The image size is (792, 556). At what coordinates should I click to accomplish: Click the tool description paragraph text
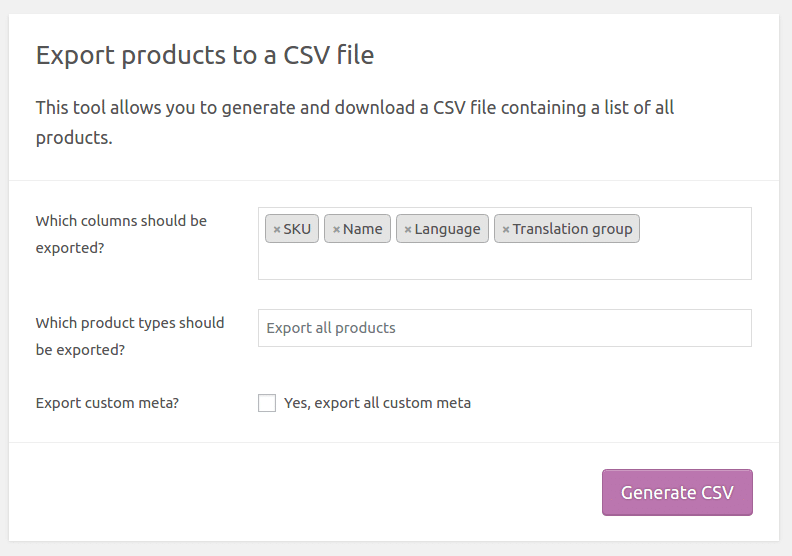pyautogui.click(x=355, y=122)
